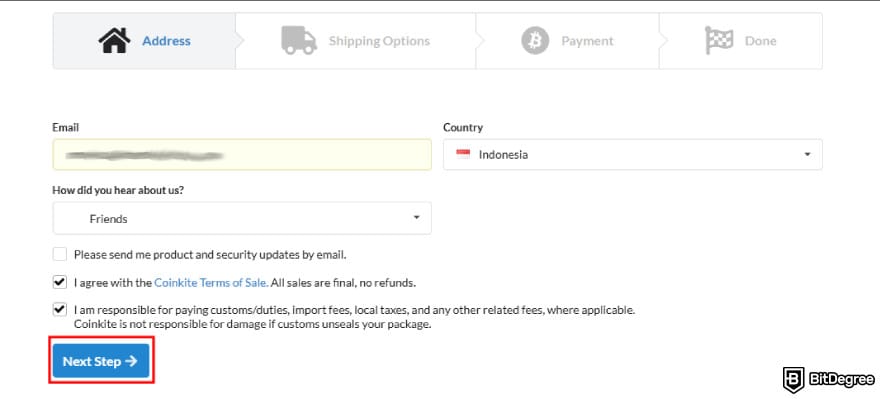Open the Coinkite Terms of Sale link
Image resolution: width=880 pixels, height=399 pixels.
tap(210, 282)
